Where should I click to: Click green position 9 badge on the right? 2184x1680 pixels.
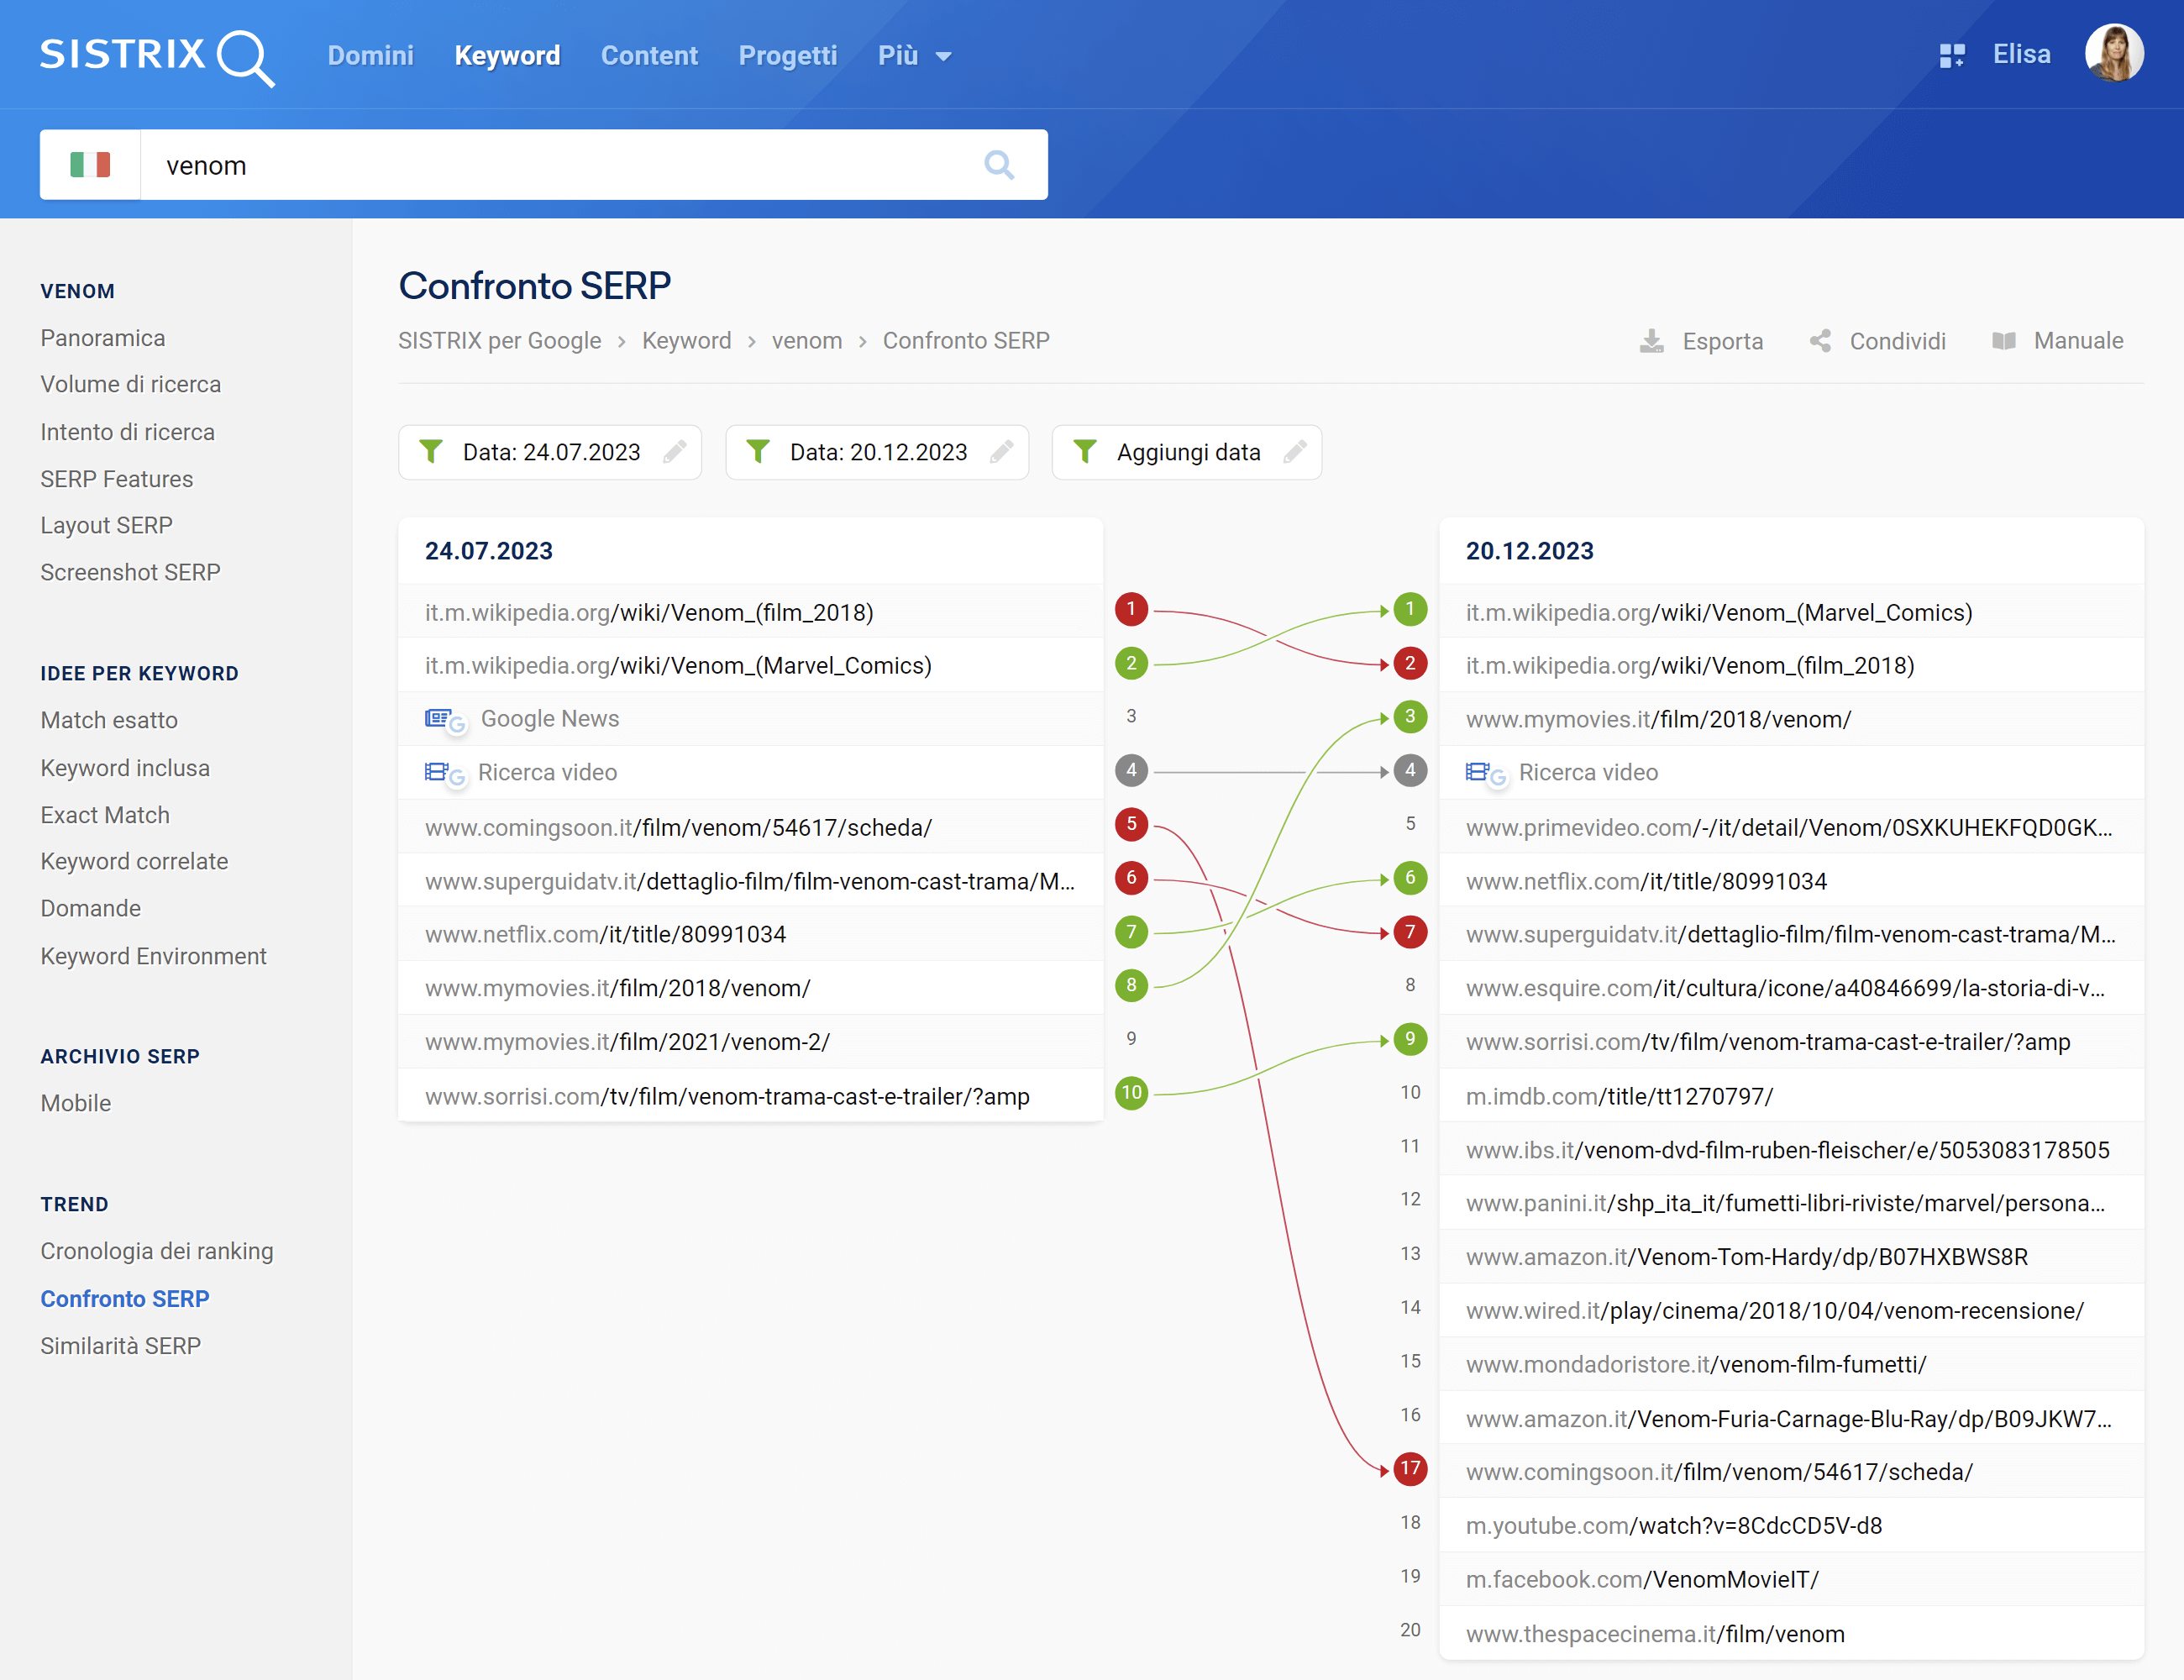(x=1410, y=1039)
